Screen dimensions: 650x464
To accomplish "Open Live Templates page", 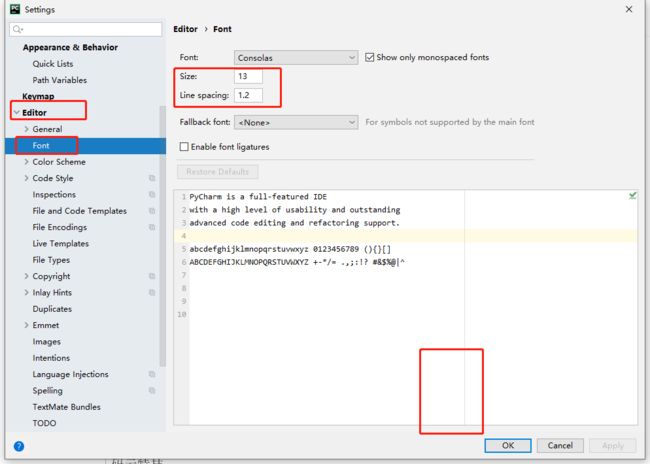I will coord(61,243).
